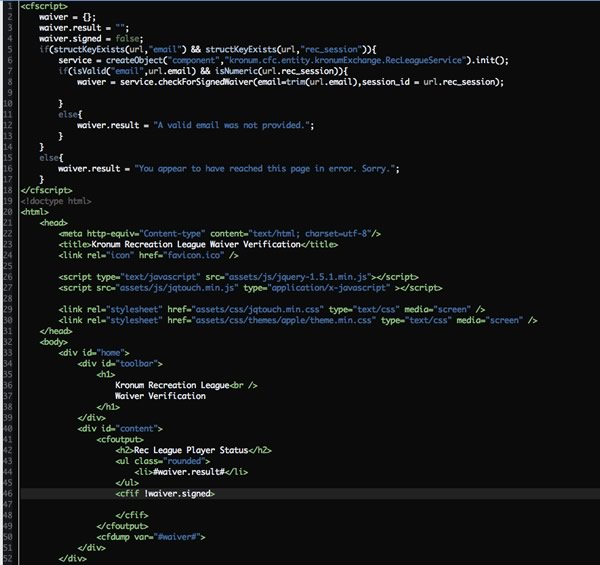Image resolution: width=600 pixels, height=565 pixels.
Task: Click the favicon.ico link tag
Action: (x=148, y=255)
